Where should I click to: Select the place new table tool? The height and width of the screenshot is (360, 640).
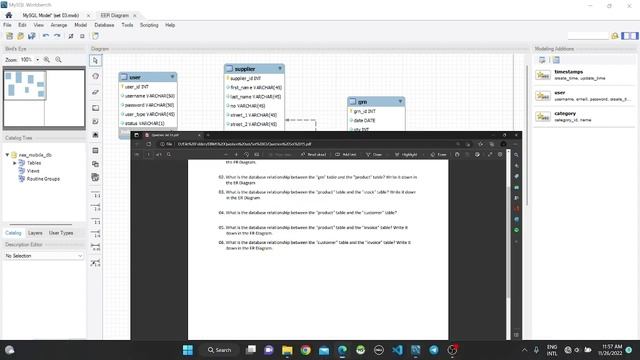96,151
